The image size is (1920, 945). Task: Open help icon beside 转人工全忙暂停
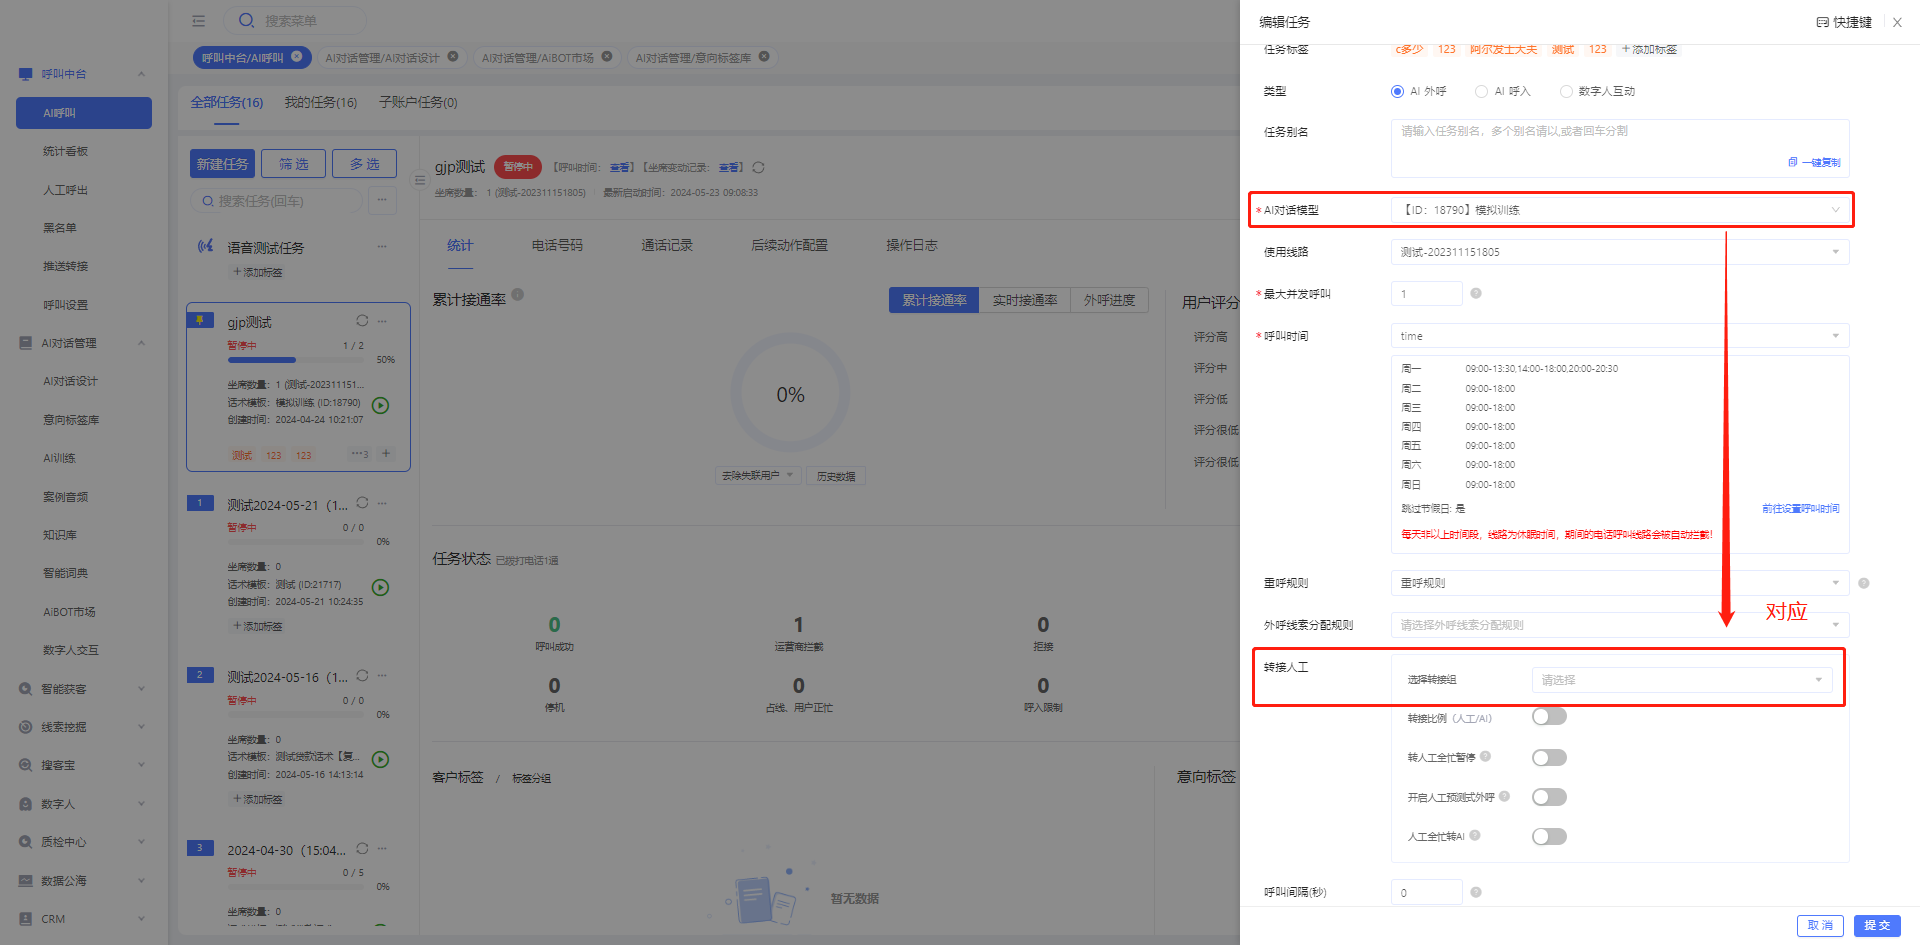click(x=1486, y=756)
